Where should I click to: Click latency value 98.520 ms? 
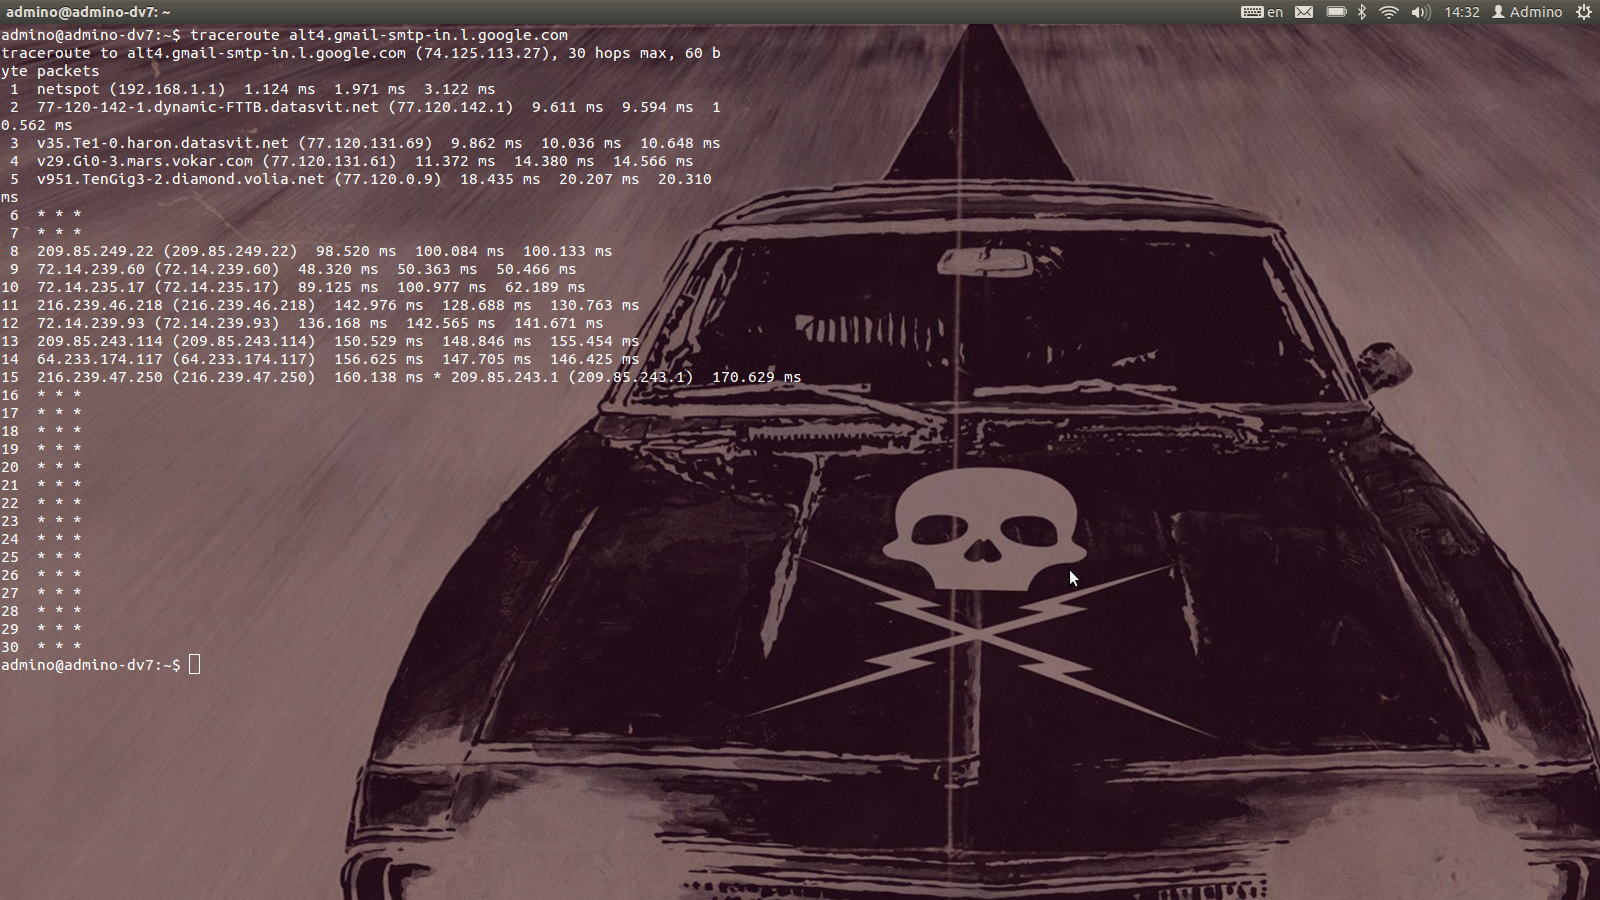tap(356, 251)
